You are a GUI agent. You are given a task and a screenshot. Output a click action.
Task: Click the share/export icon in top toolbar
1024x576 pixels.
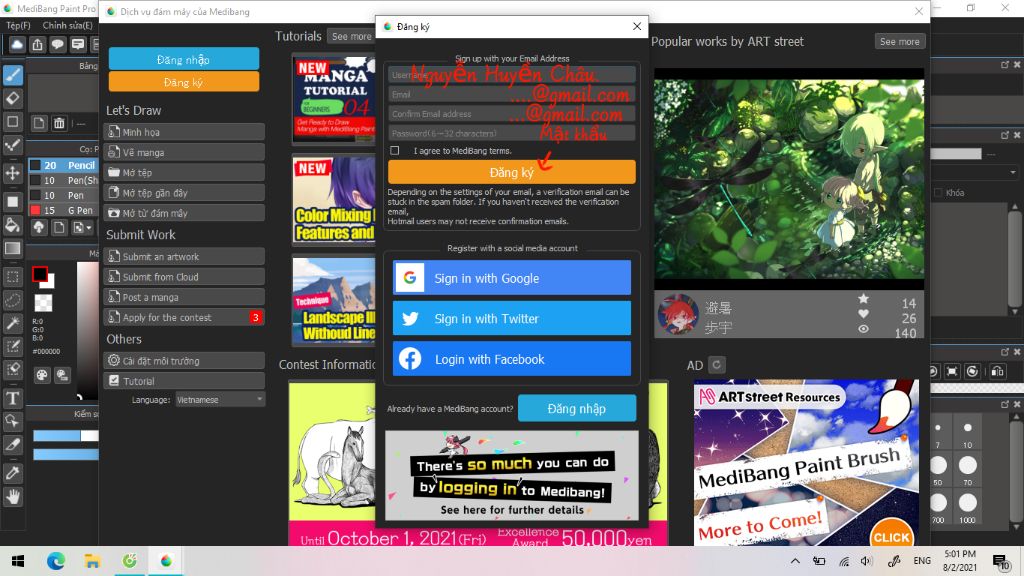(37, 44)
